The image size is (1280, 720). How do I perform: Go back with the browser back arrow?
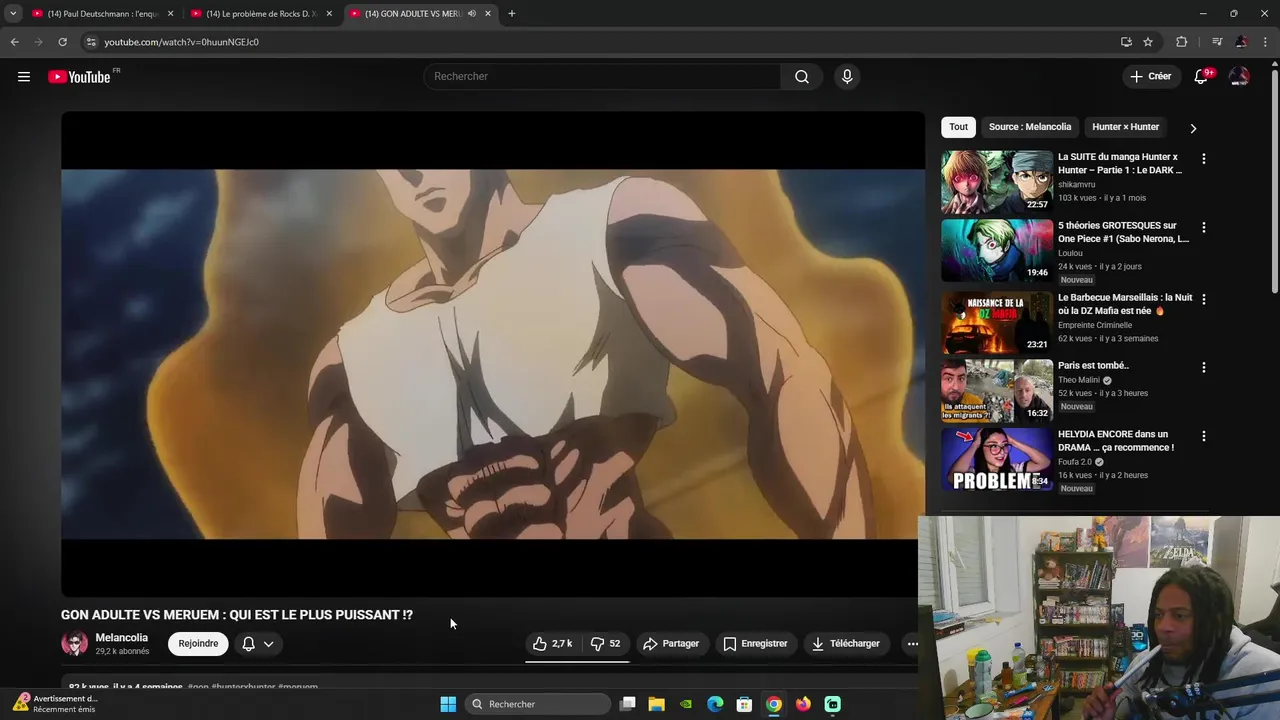tap(15, 42)
